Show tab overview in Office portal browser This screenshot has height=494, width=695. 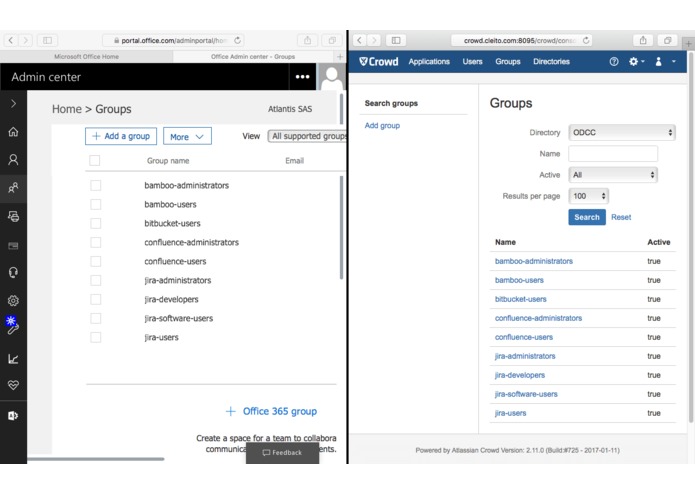click(332, 40)
